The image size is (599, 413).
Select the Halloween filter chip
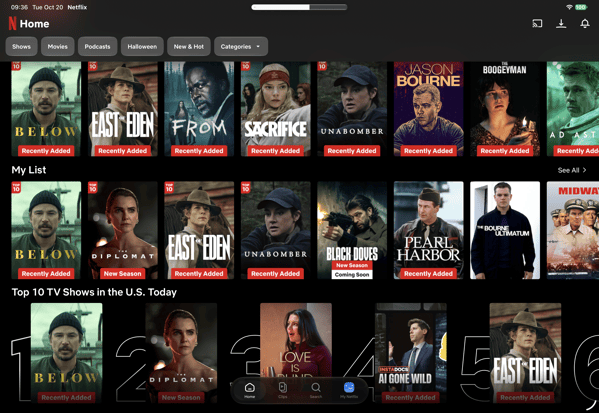142,47
